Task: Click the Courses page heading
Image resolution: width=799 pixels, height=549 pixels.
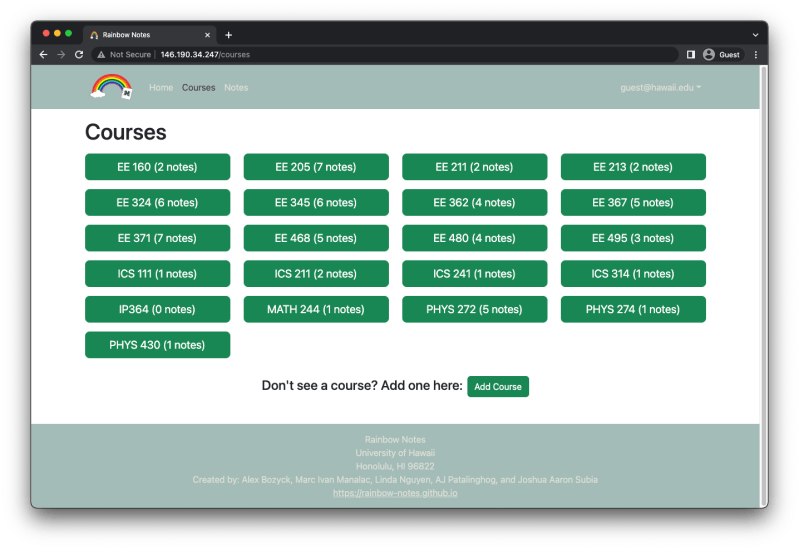Action: point(125,133)
